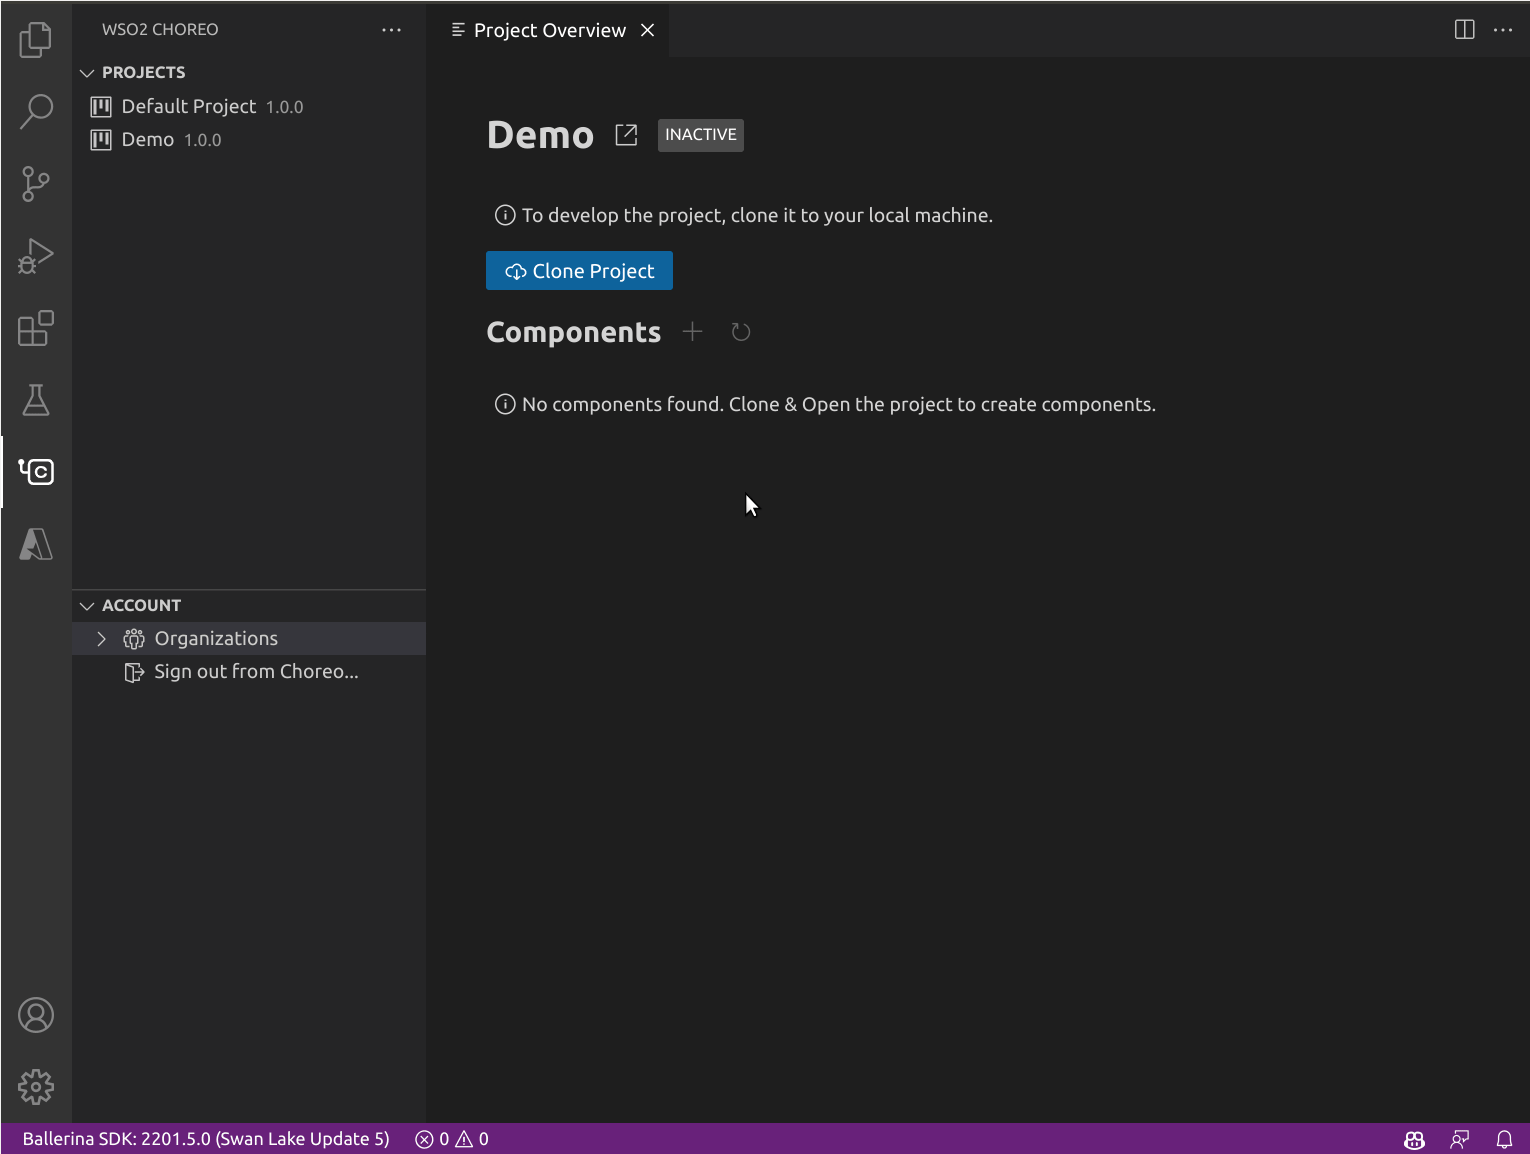Select the WSO2 Choreo activity icon
Screen dimensions: 1530x1154
click(x=36, y=472)
